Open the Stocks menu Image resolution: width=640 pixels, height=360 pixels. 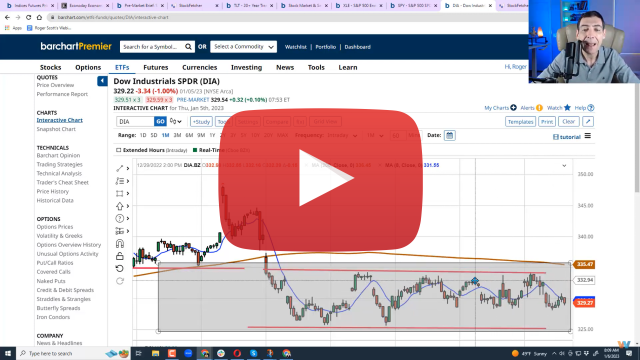50,67
